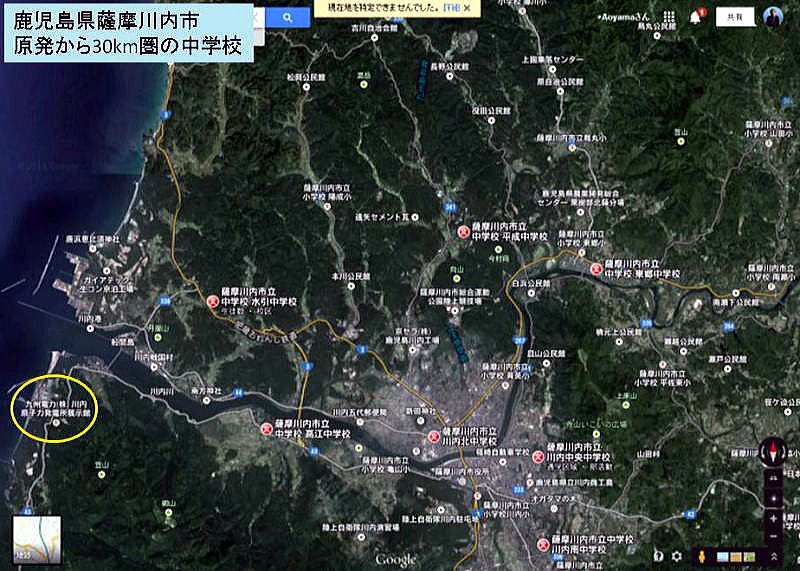Select the 平成中学校 school pin

tap(463, 232)
